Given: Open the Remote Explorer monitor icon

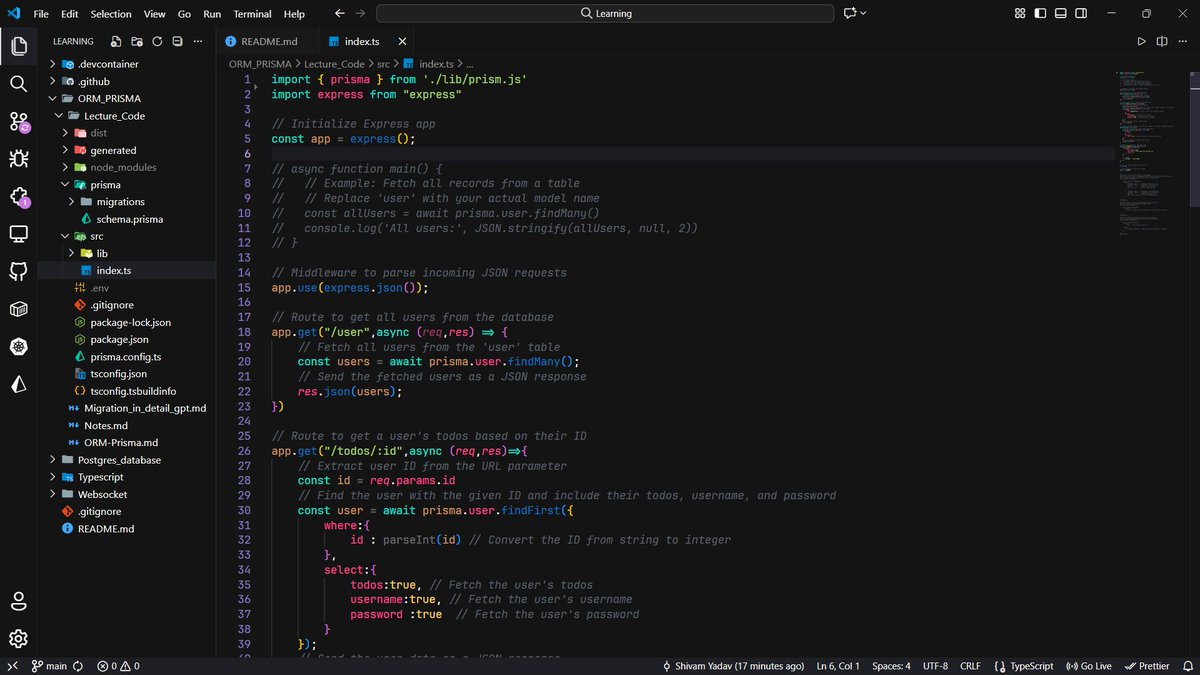Looking at the screenshot, I should coord(18,233).
